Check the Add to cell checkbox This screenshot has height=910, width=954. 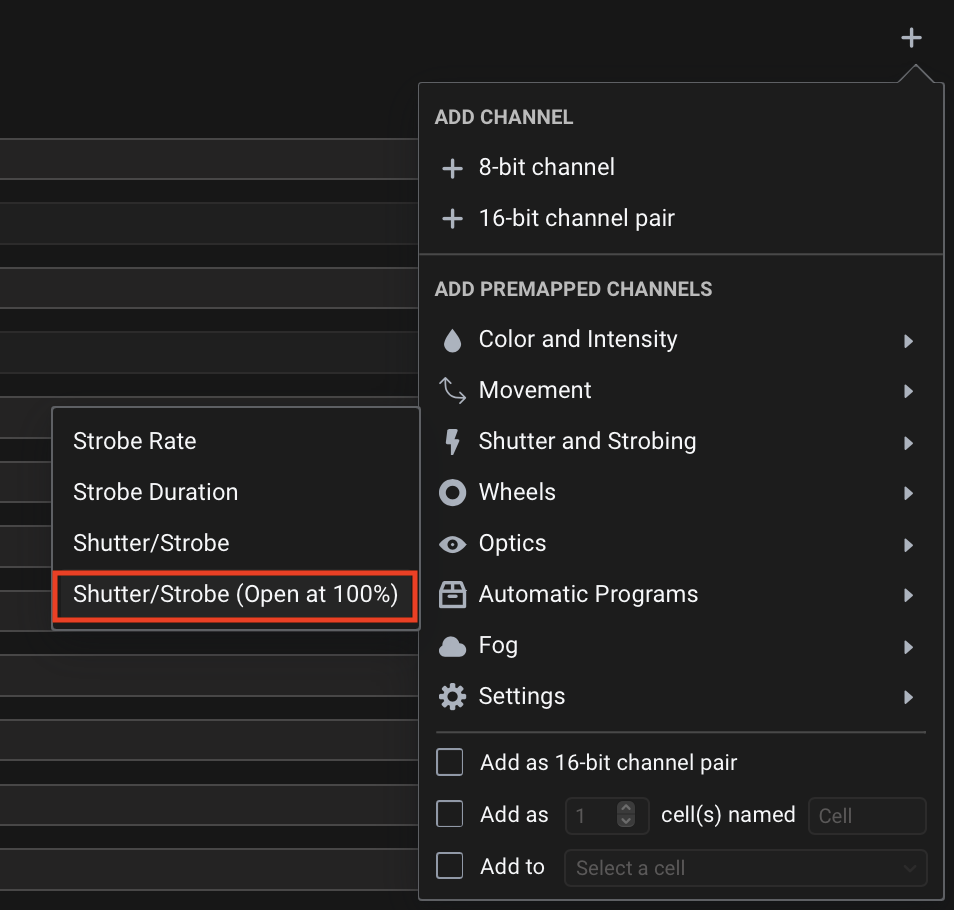click(450, 867)
